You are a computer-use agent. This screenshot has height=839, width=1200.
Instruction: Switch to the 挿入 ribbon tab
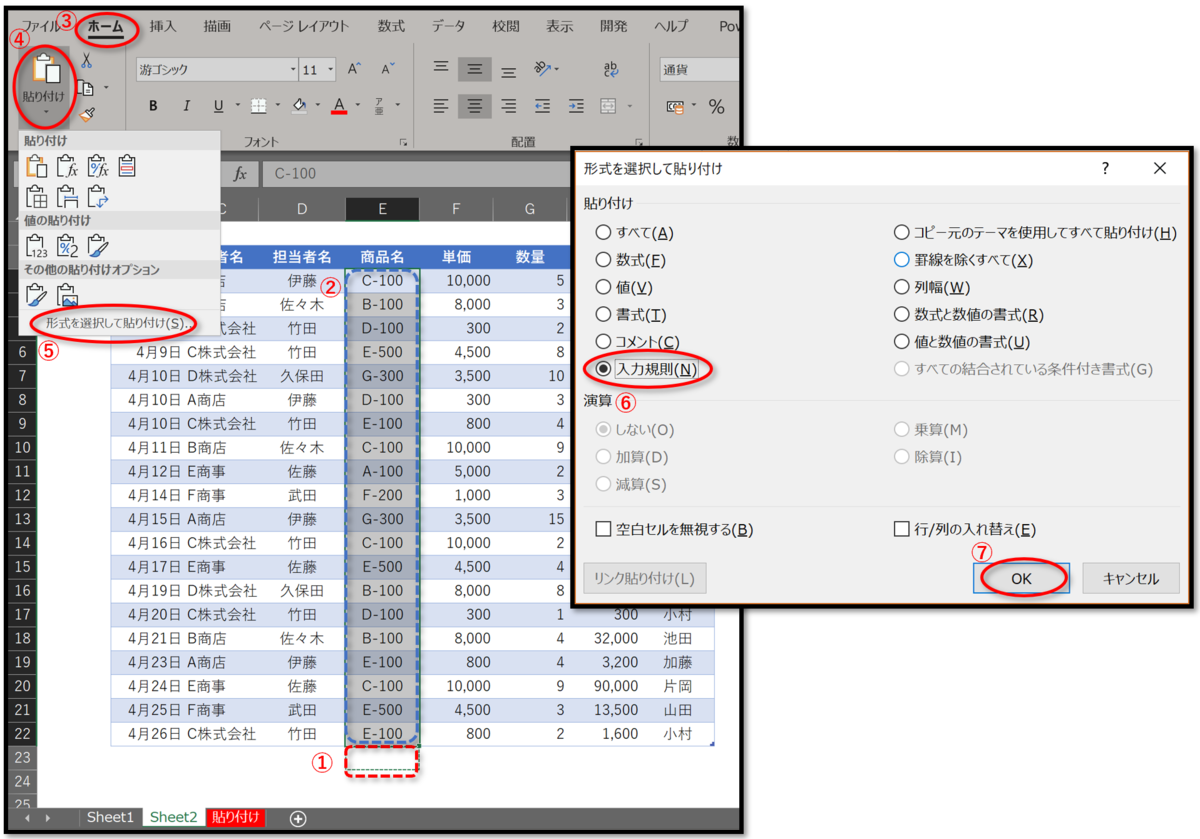coord(163,26)
